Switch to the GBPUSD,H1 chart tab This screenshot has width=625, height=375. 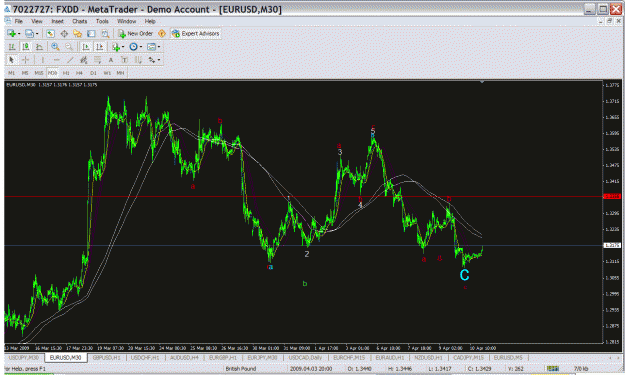pyautogui.click(x=106, y=357)
